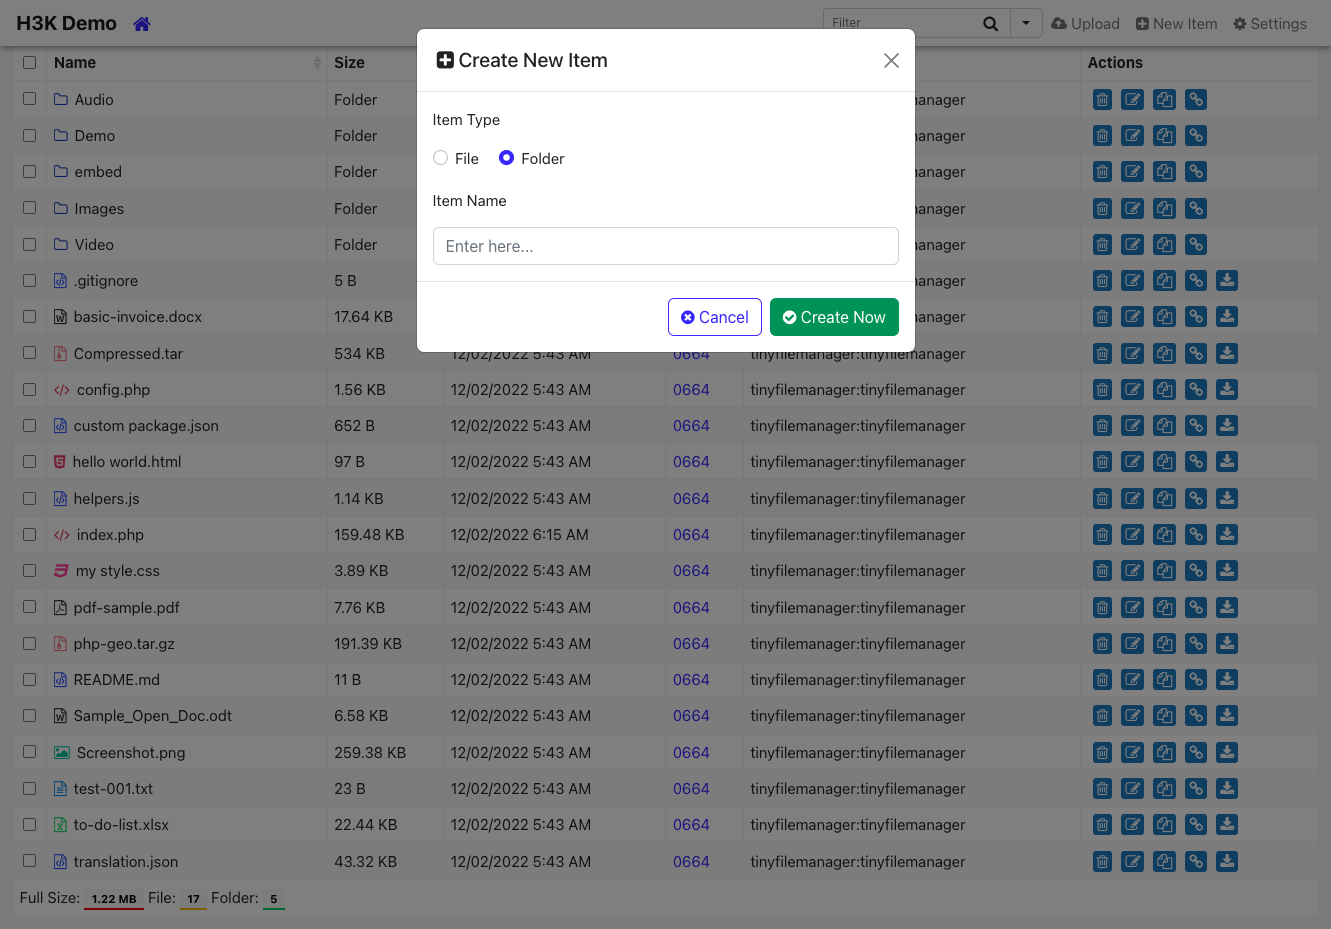
Task: Click the search magnifier icon in filter bar
Action: (x=990, y=24)
